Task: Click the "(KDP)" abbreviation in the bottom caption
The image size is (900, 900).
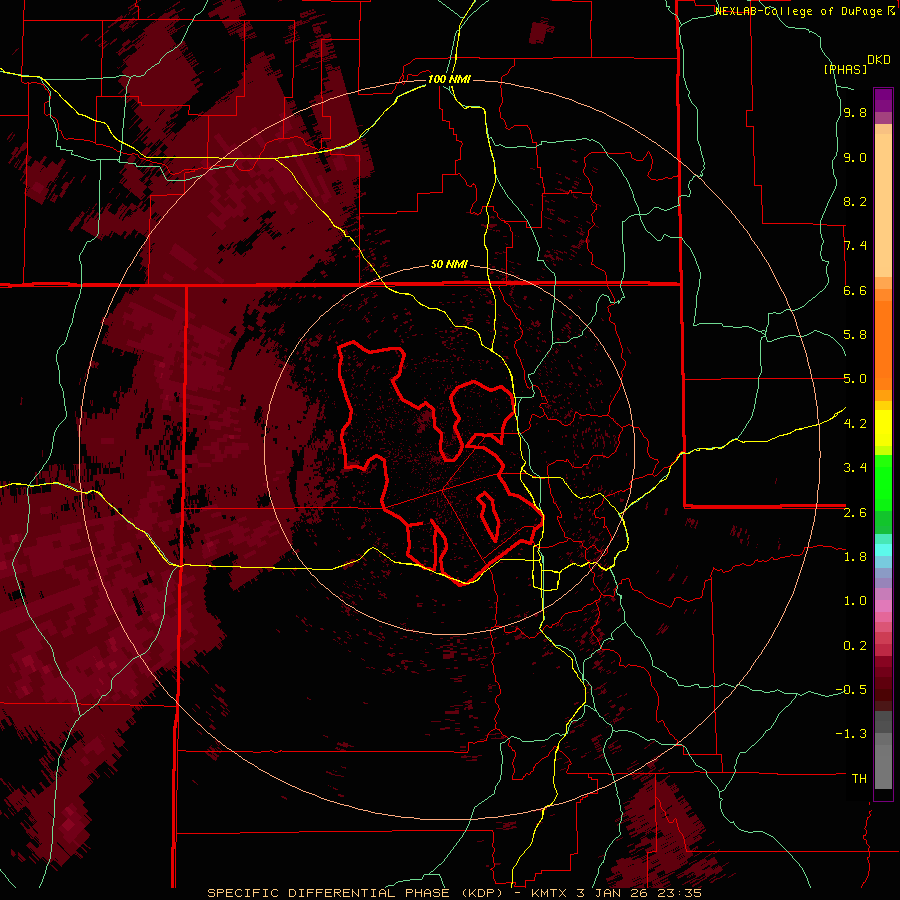Action: [483, 893]
